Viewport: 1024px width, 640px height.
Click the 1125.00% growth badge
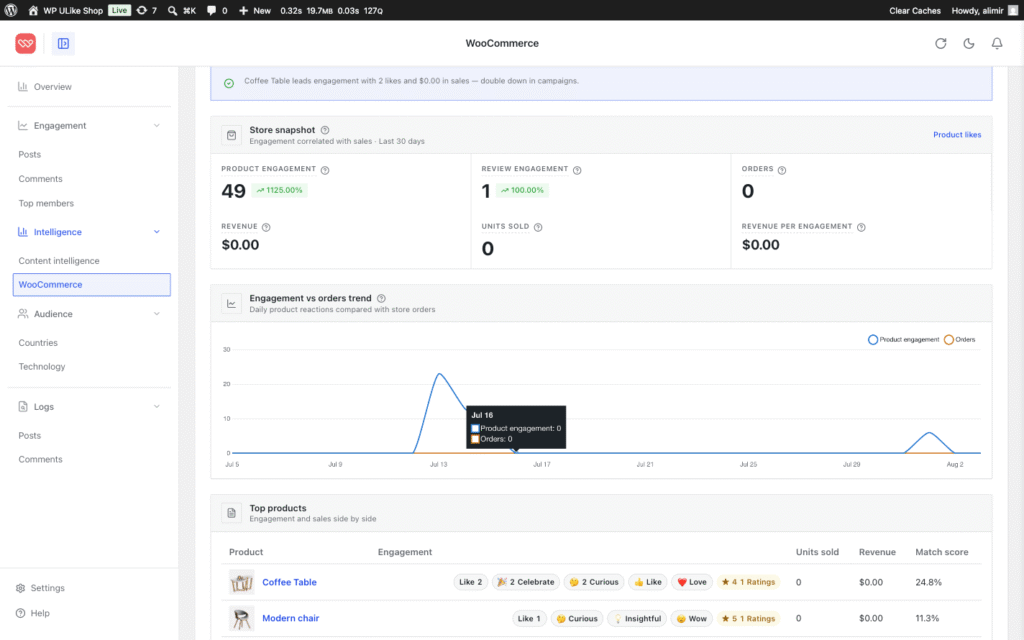[280, 191]
